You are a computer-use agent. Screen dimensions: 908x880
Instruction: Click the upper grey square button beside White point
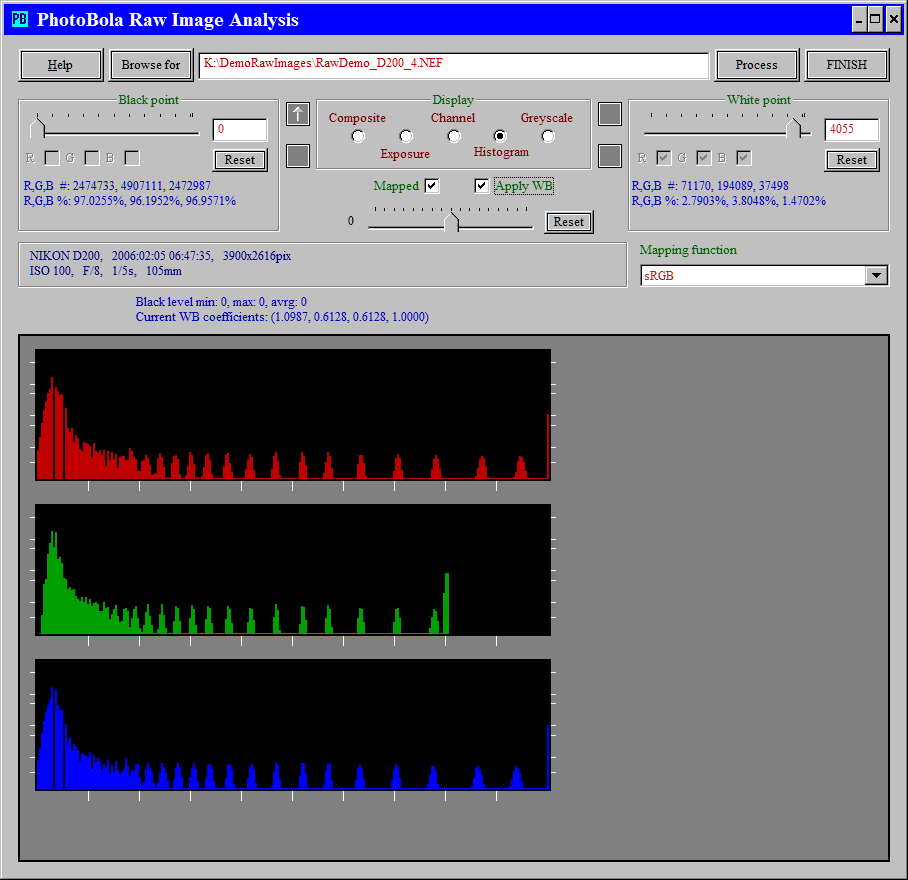coord(610,114)
